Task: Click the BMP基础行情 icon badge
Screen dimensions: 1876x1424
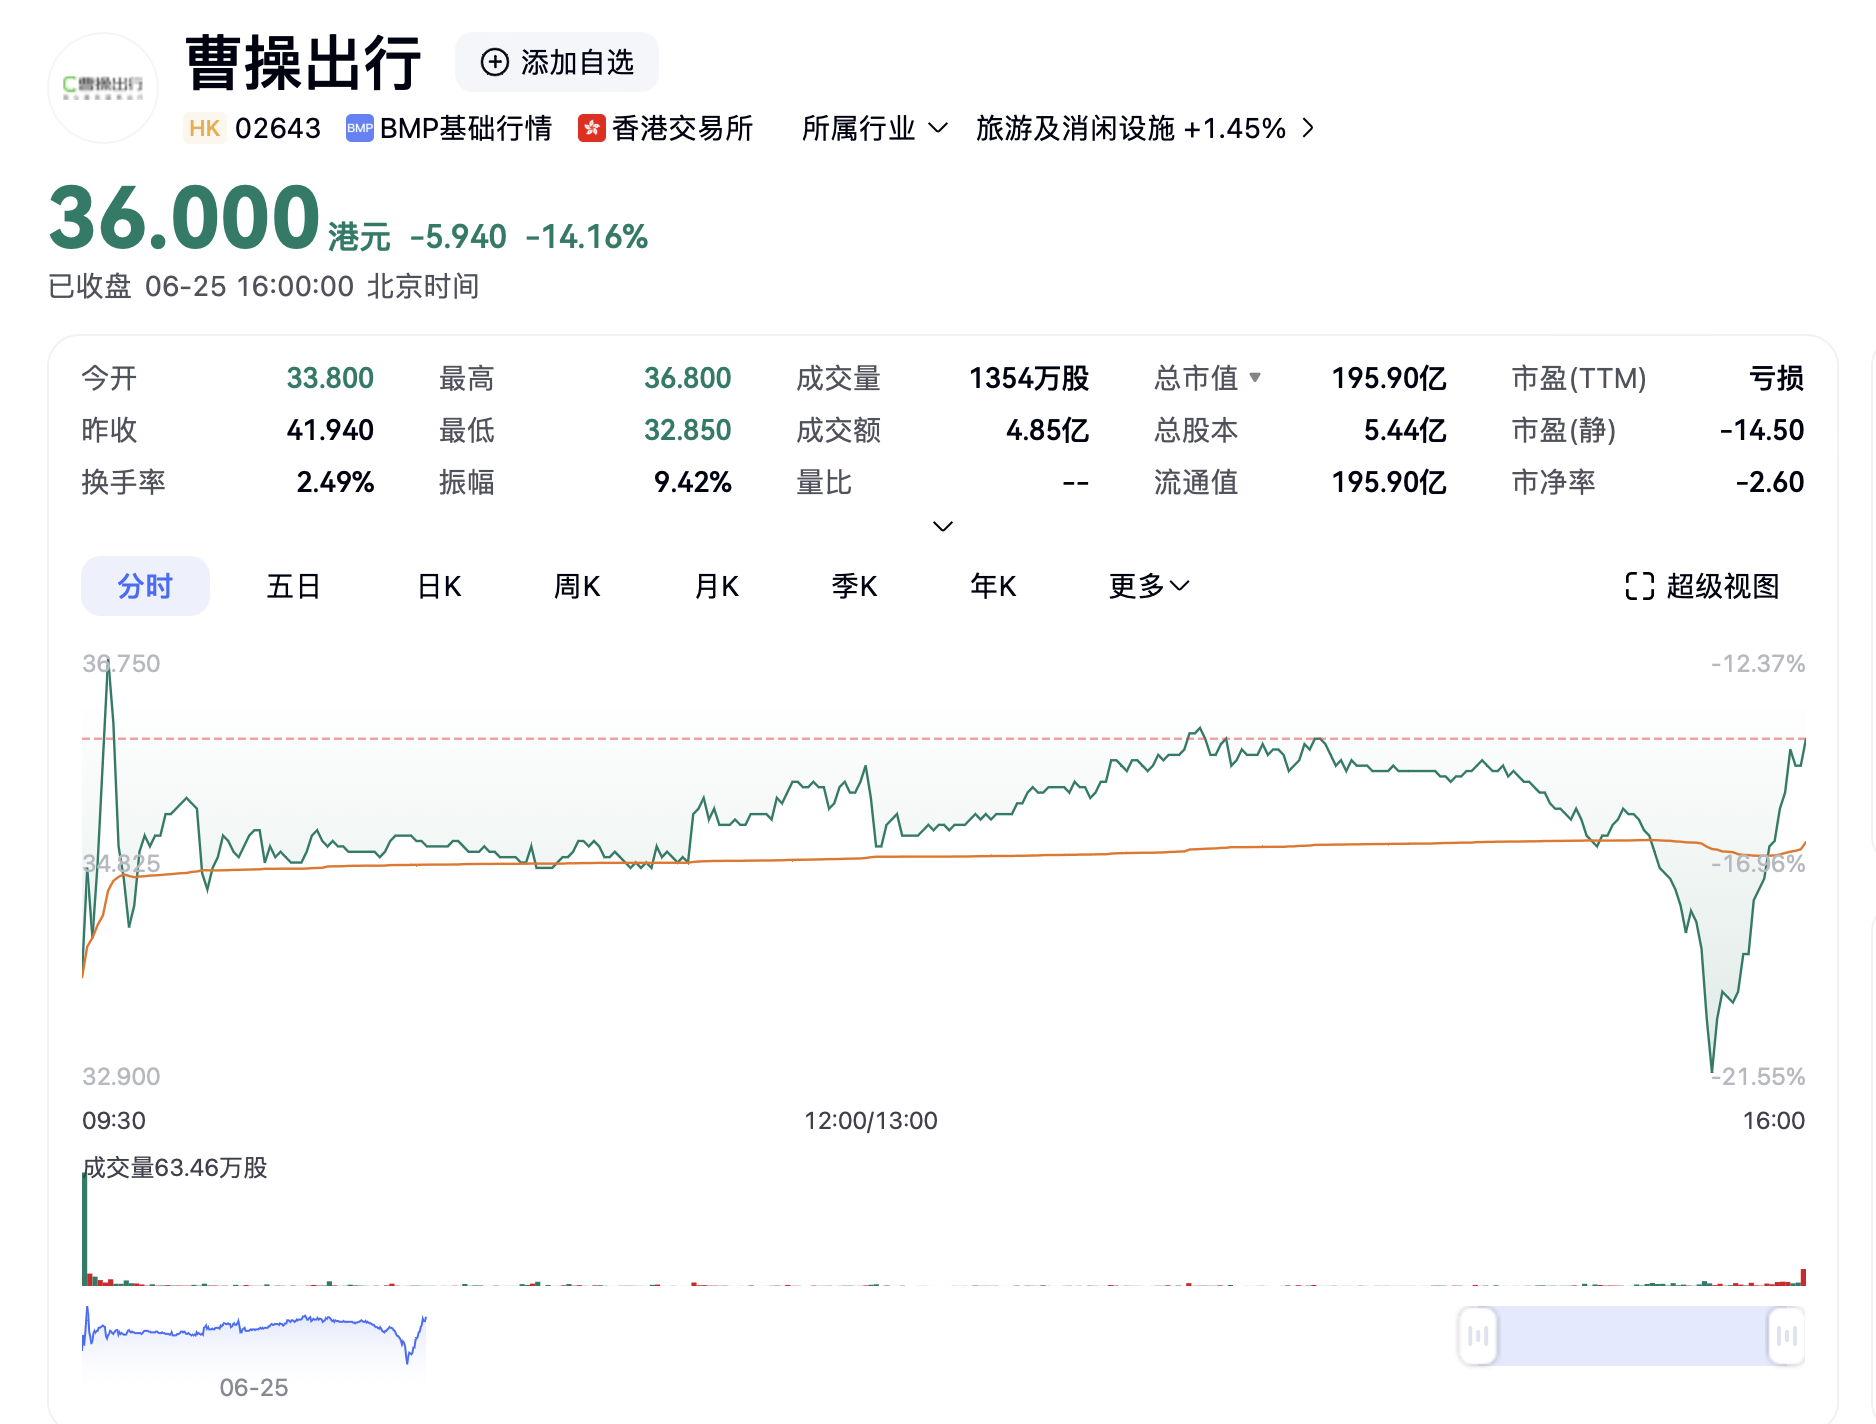Action: pos(360,128)
